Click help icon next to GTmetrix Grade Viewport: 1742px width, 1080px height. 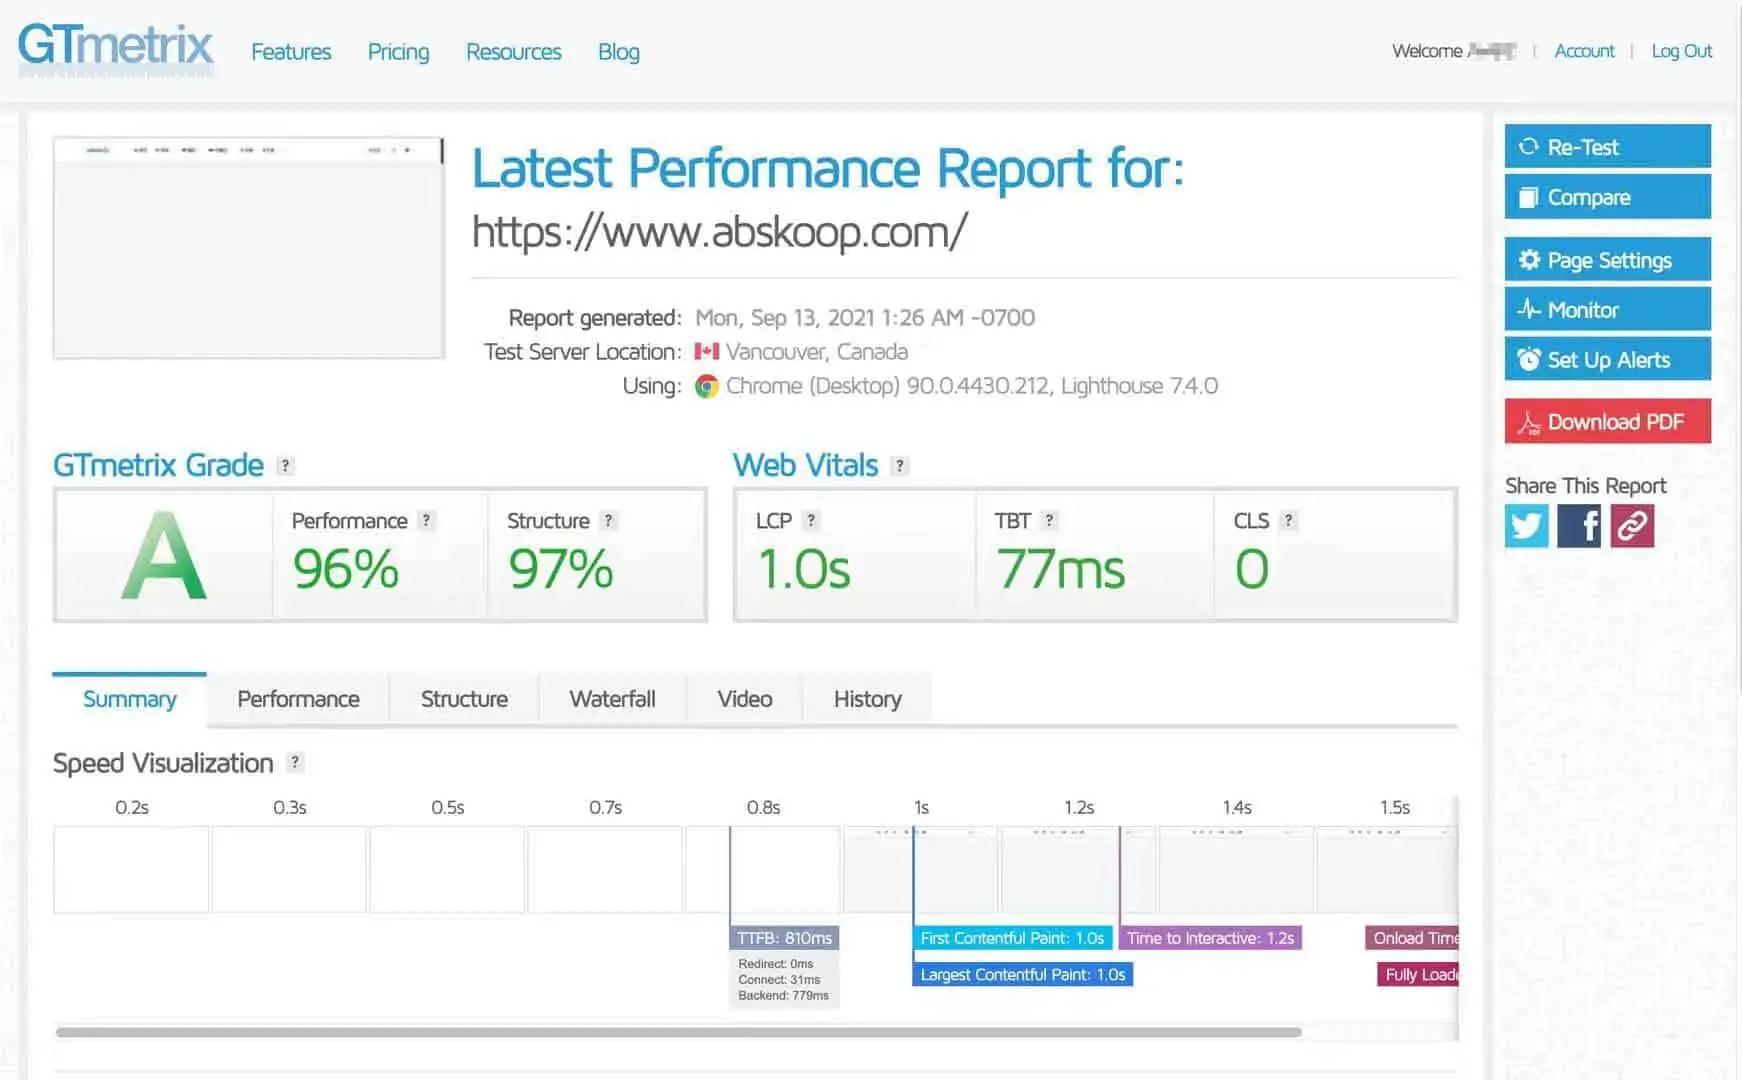point(285,466)
